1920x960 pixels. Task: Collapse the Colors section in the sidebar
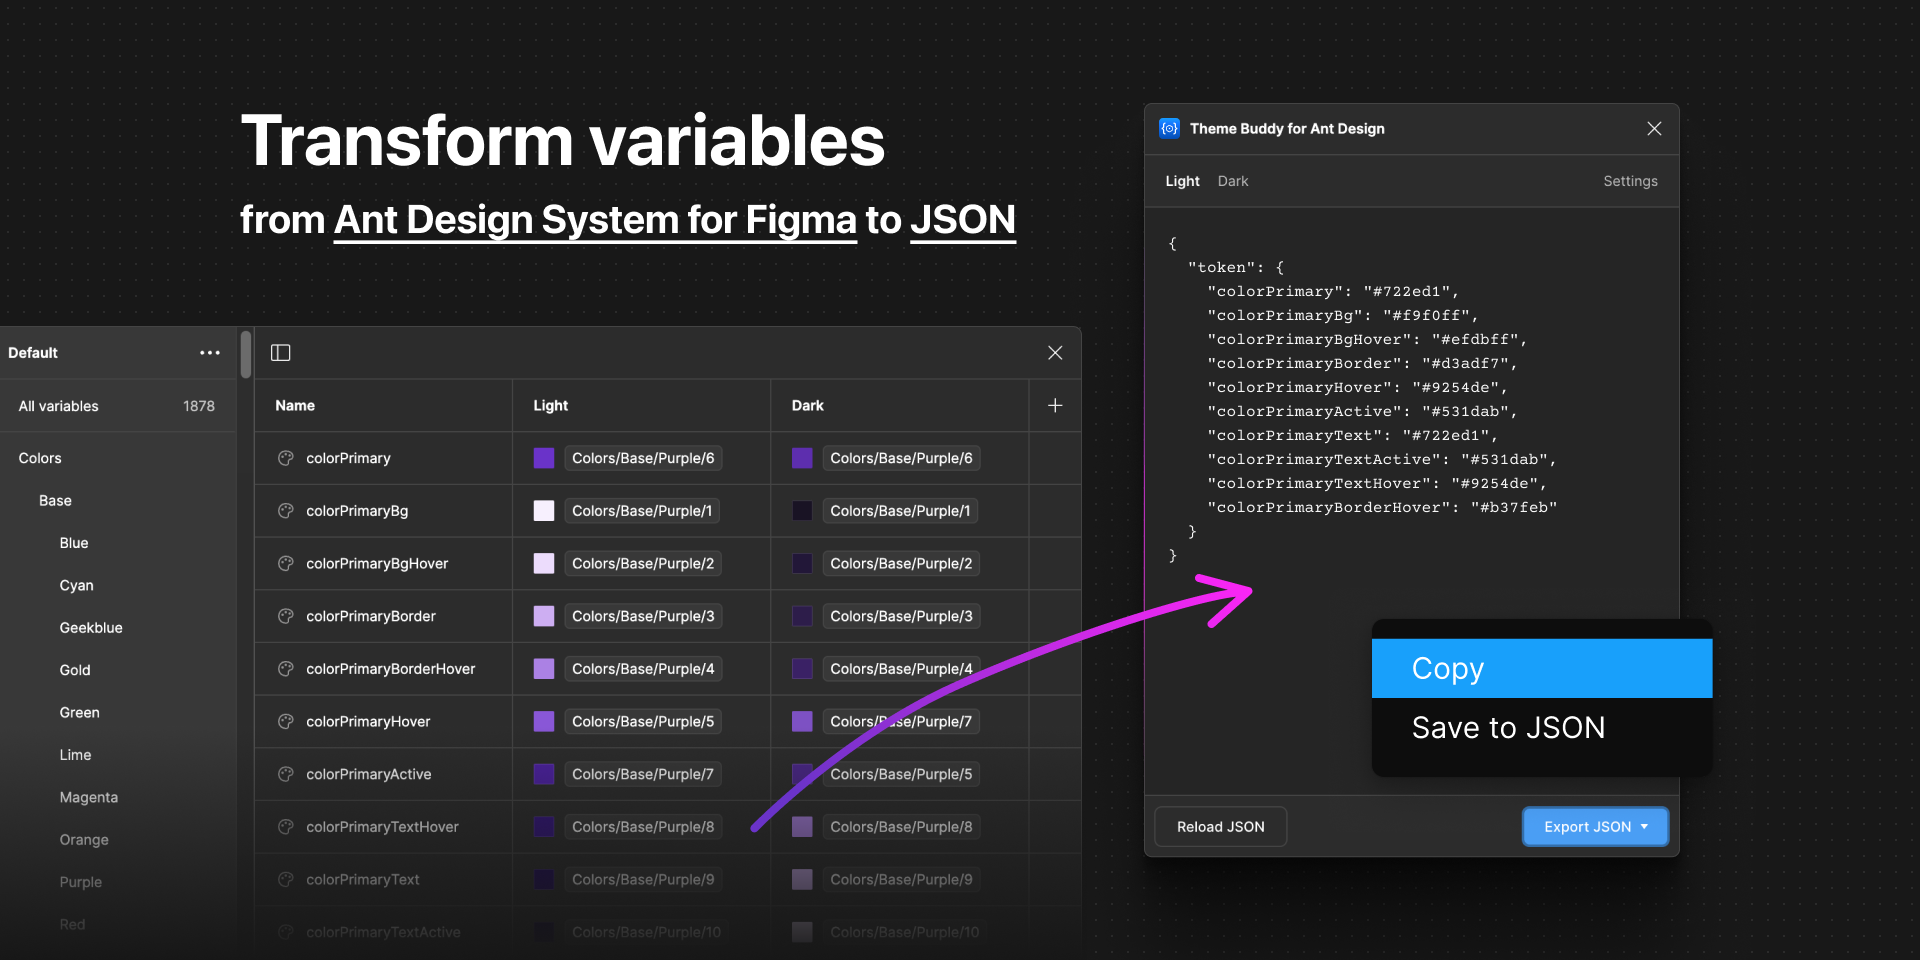pos(40,457)
